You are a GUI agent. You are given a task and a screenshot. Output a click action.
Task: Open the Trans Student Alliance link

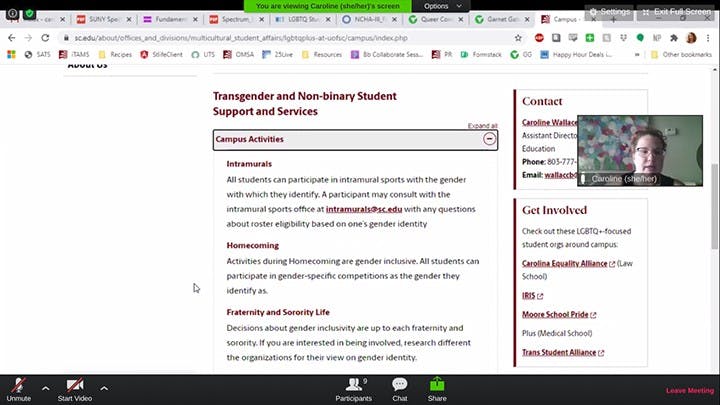(x=559, y=352)
